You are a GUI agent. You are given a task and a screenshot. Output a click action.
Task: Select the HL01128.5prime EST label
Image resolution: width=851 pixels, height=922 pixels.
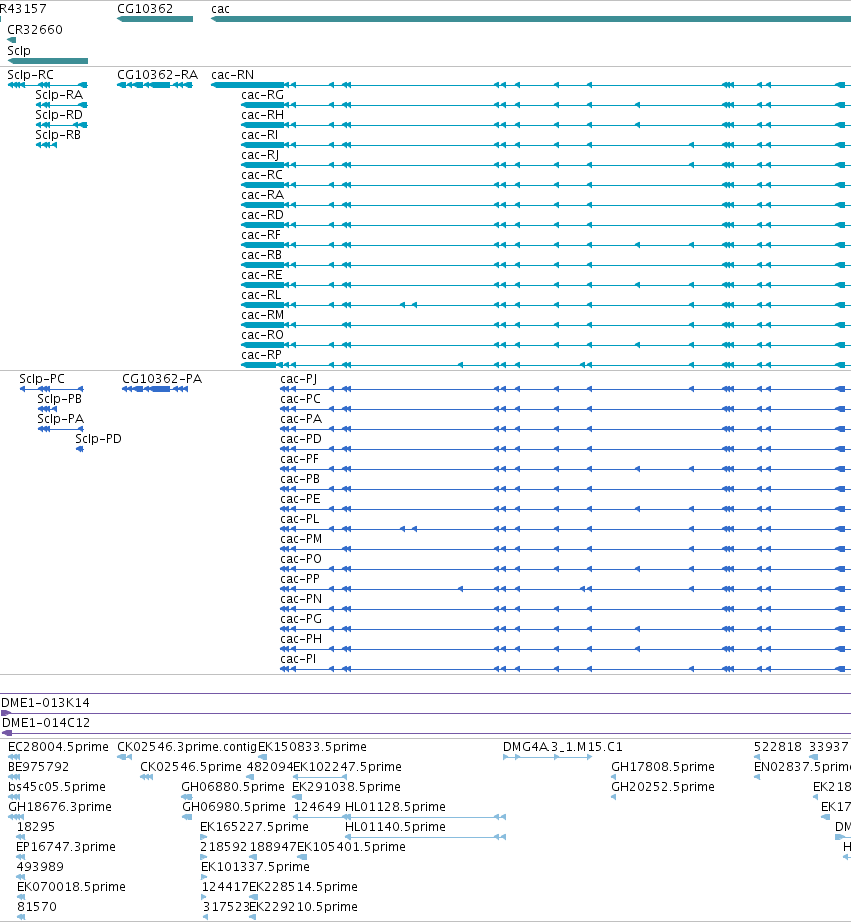(395, 807)
